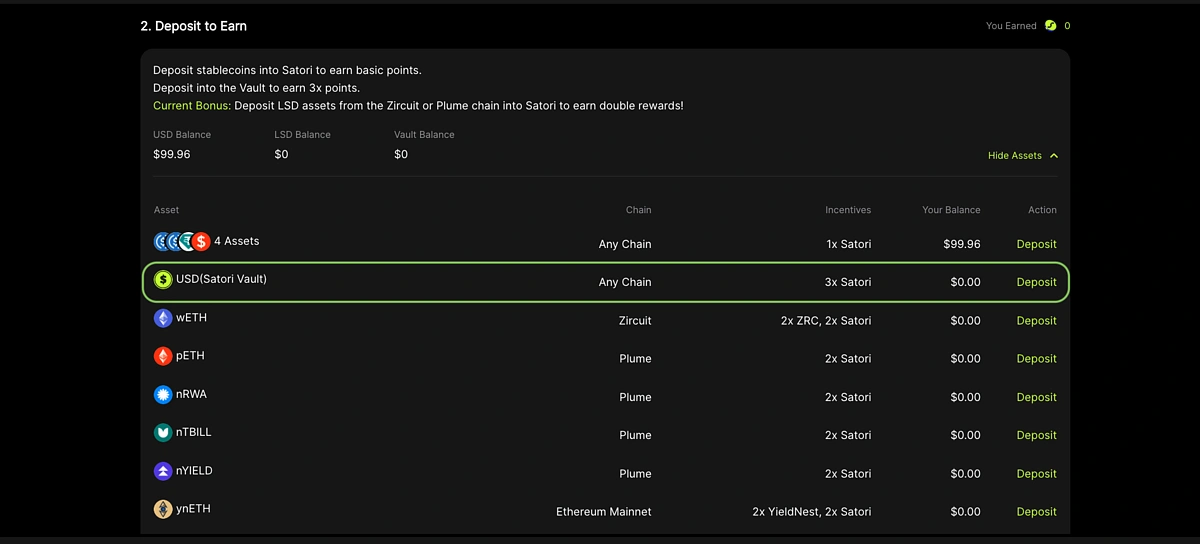1200x544 pixels.
Task: Click Deposit for ynETH on Ethereum Mainnet
Action: point(1036,512)
